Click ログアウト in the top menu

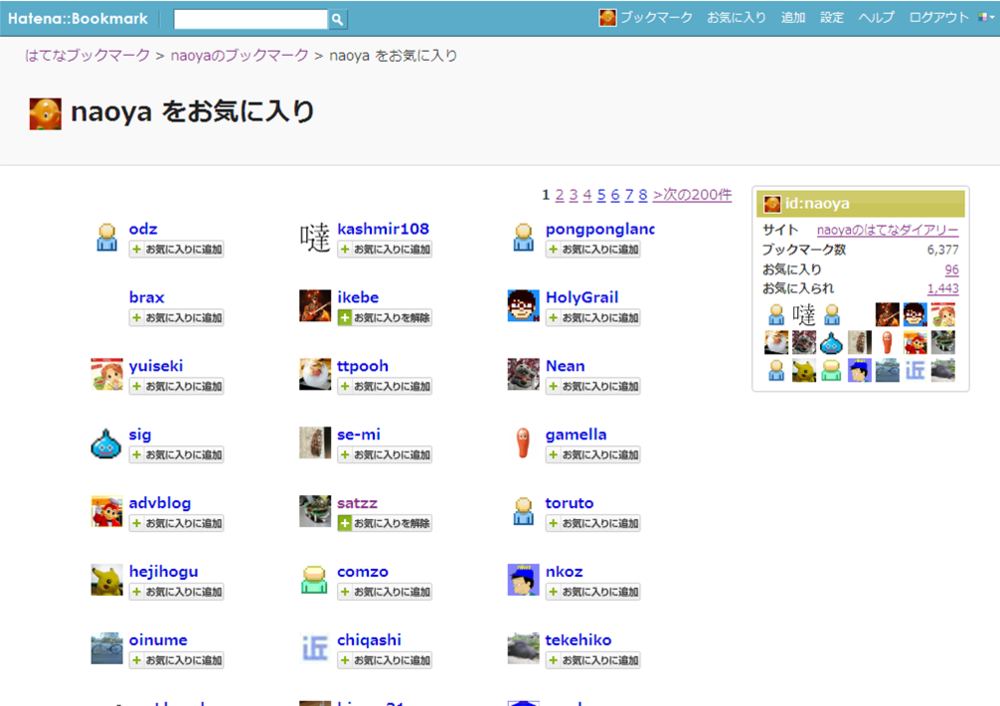click(939, 18)
